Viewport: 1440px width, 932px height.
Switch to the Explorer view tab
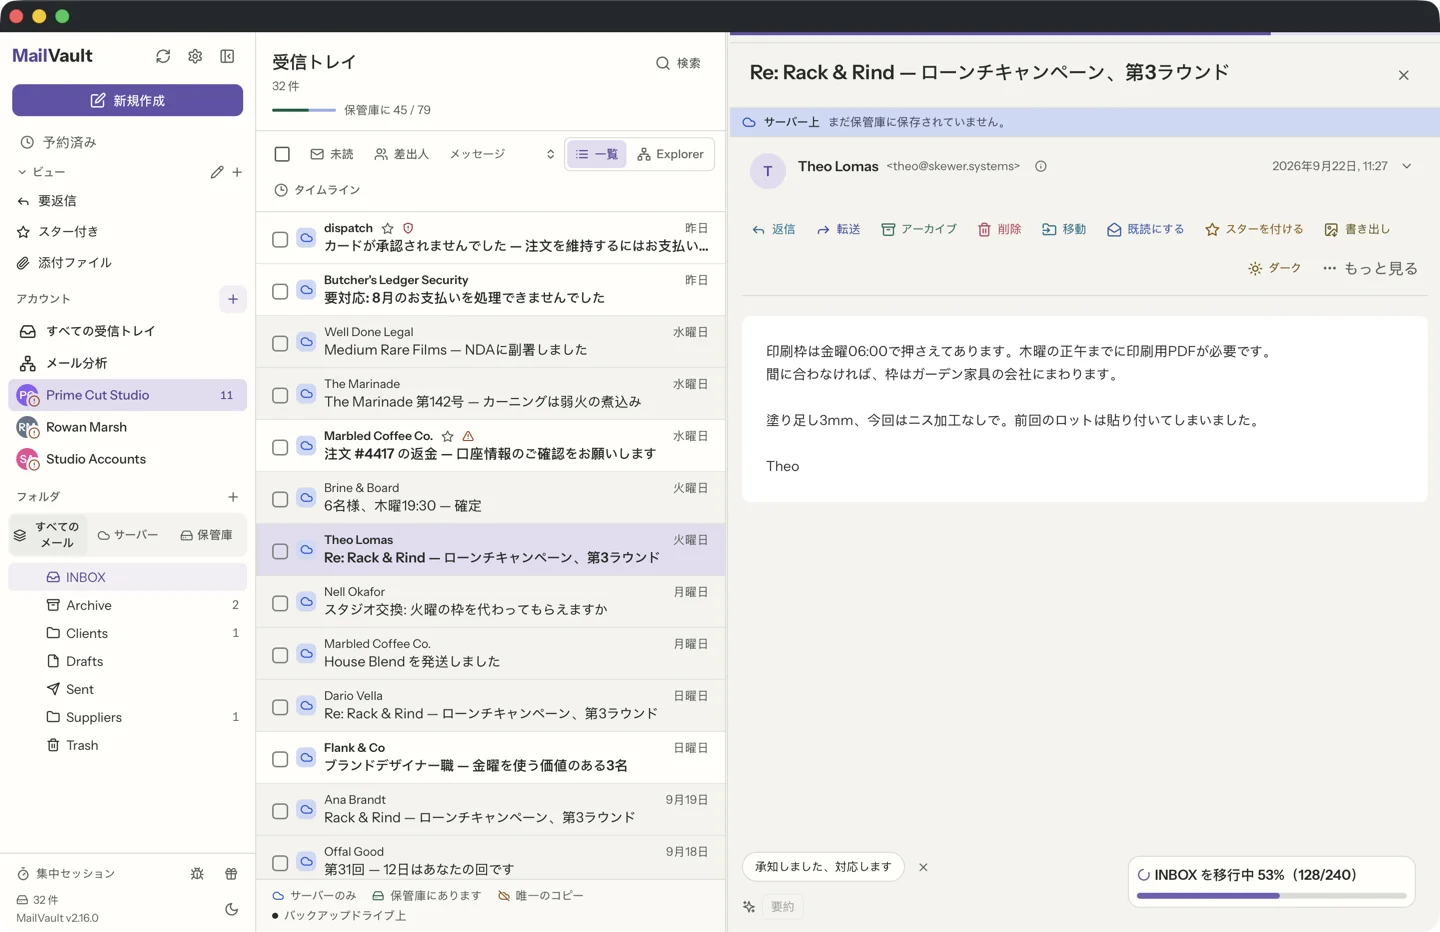[x=670, y=154]
